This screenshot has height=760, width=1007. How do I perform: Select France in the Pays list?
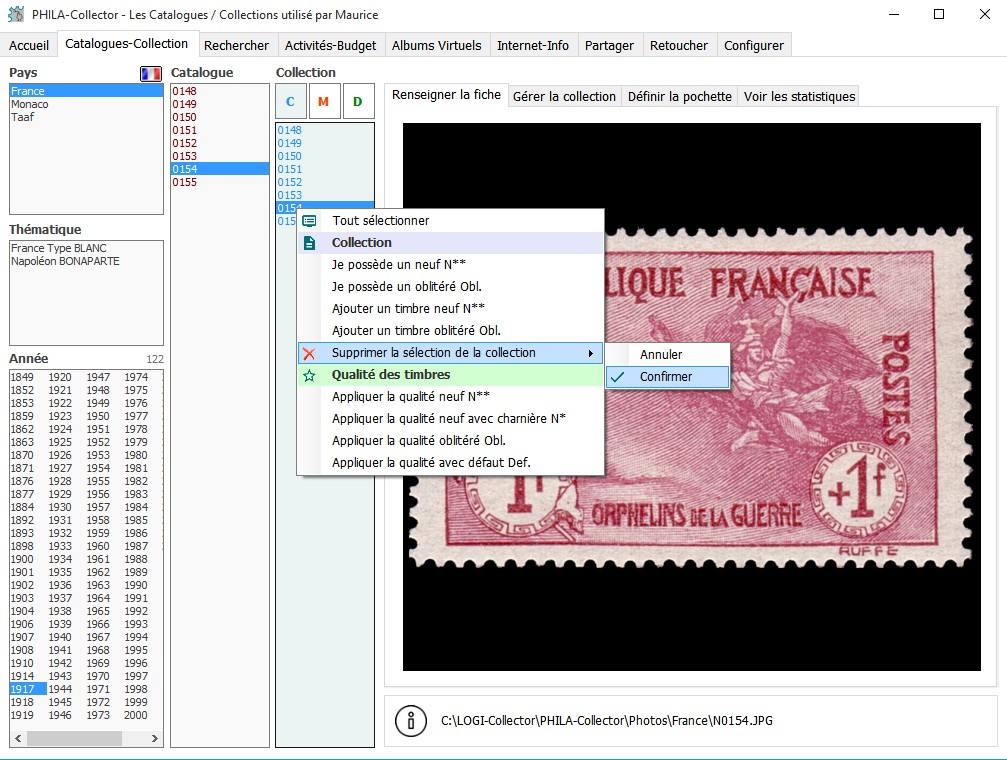[x=86, y=91]
